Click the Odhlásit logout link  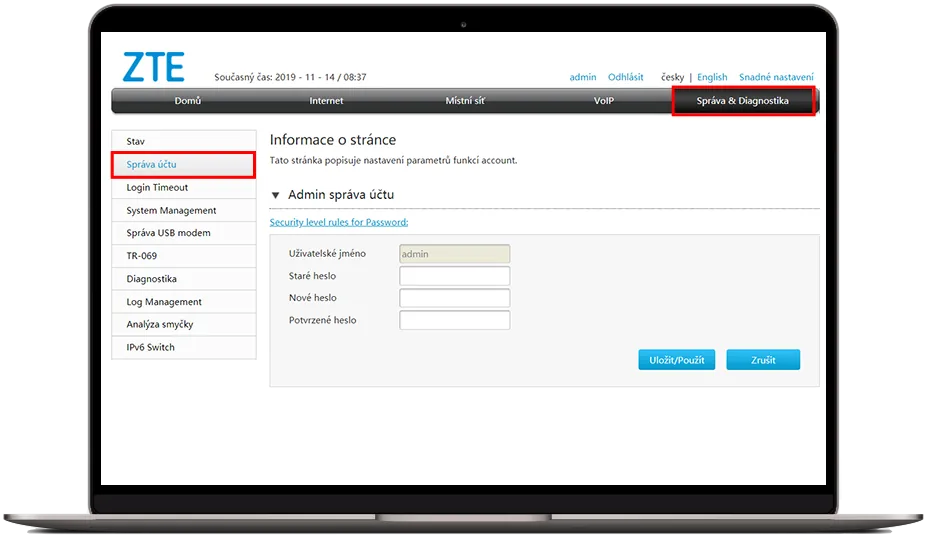click(626, 77)
